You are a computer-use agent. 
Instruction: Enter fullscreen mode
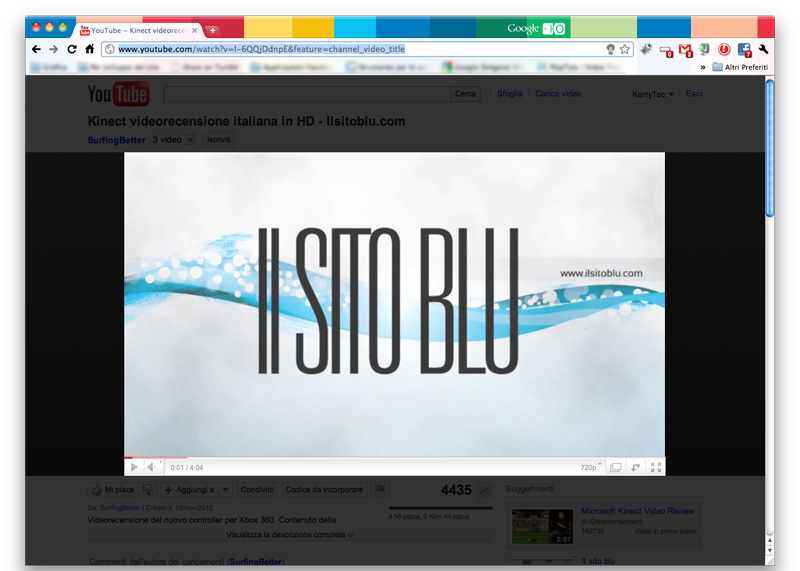click(656, 467)
